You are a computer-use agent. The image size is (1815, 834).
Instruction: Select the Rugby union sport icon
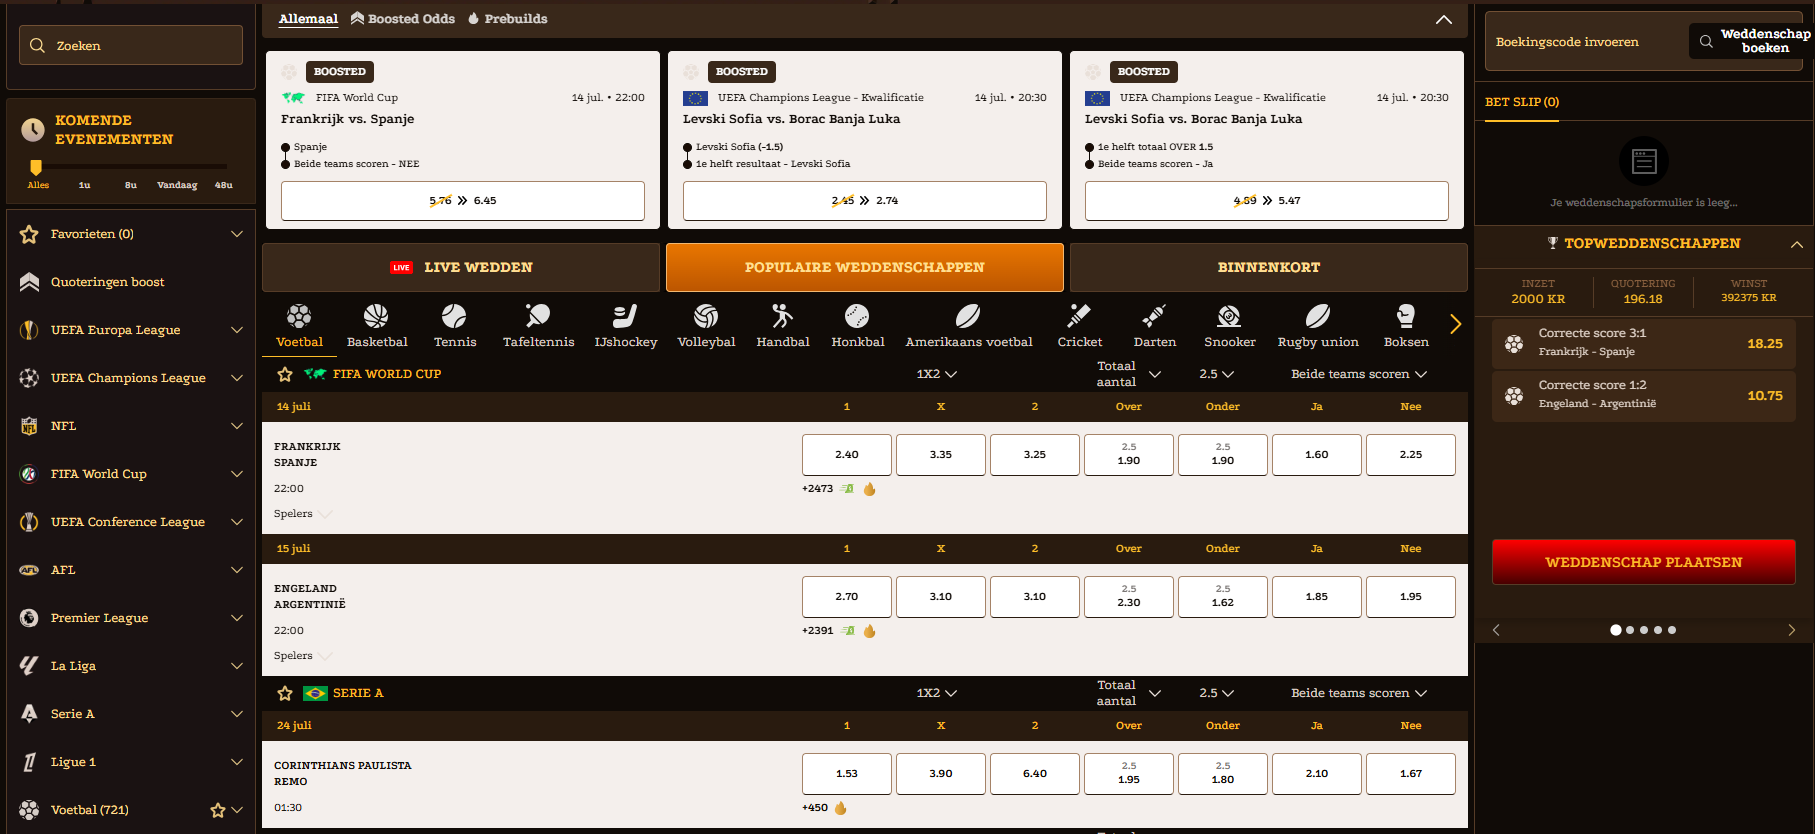[x=1318, y=316]
